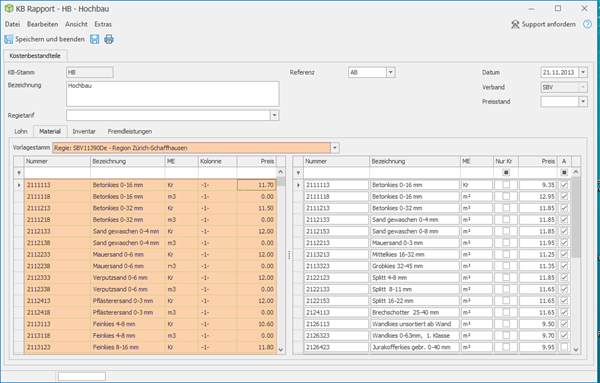Click the splitter handle between the grids
Image resolution: width=600 pixels, height=383 pixels.
coord(289,255)
